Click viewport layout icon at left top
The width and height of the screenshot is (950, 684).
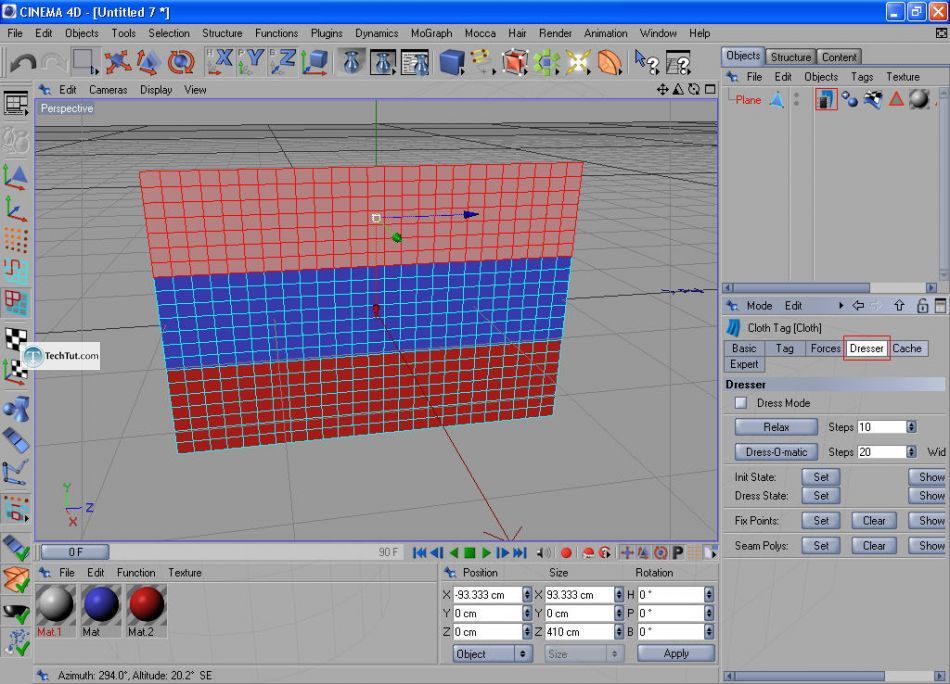(x=16, y=104)
